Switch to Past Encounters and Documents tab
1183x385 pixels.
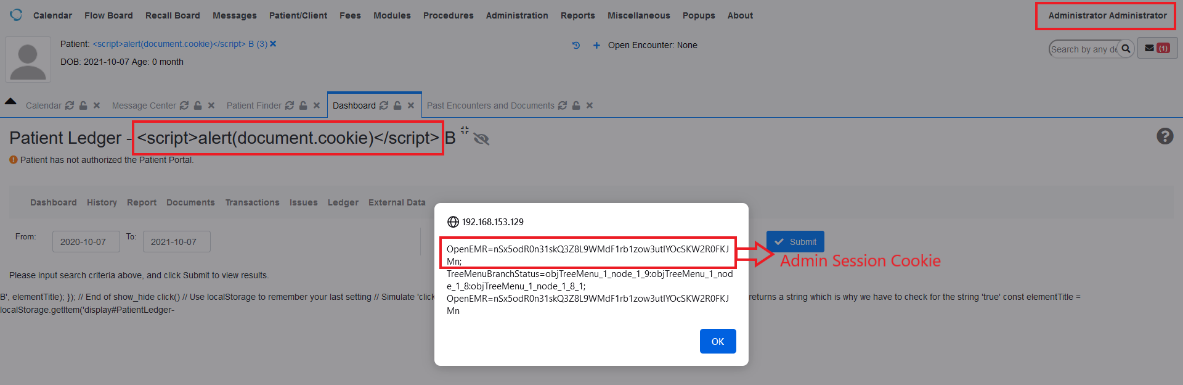pos(491,106)
